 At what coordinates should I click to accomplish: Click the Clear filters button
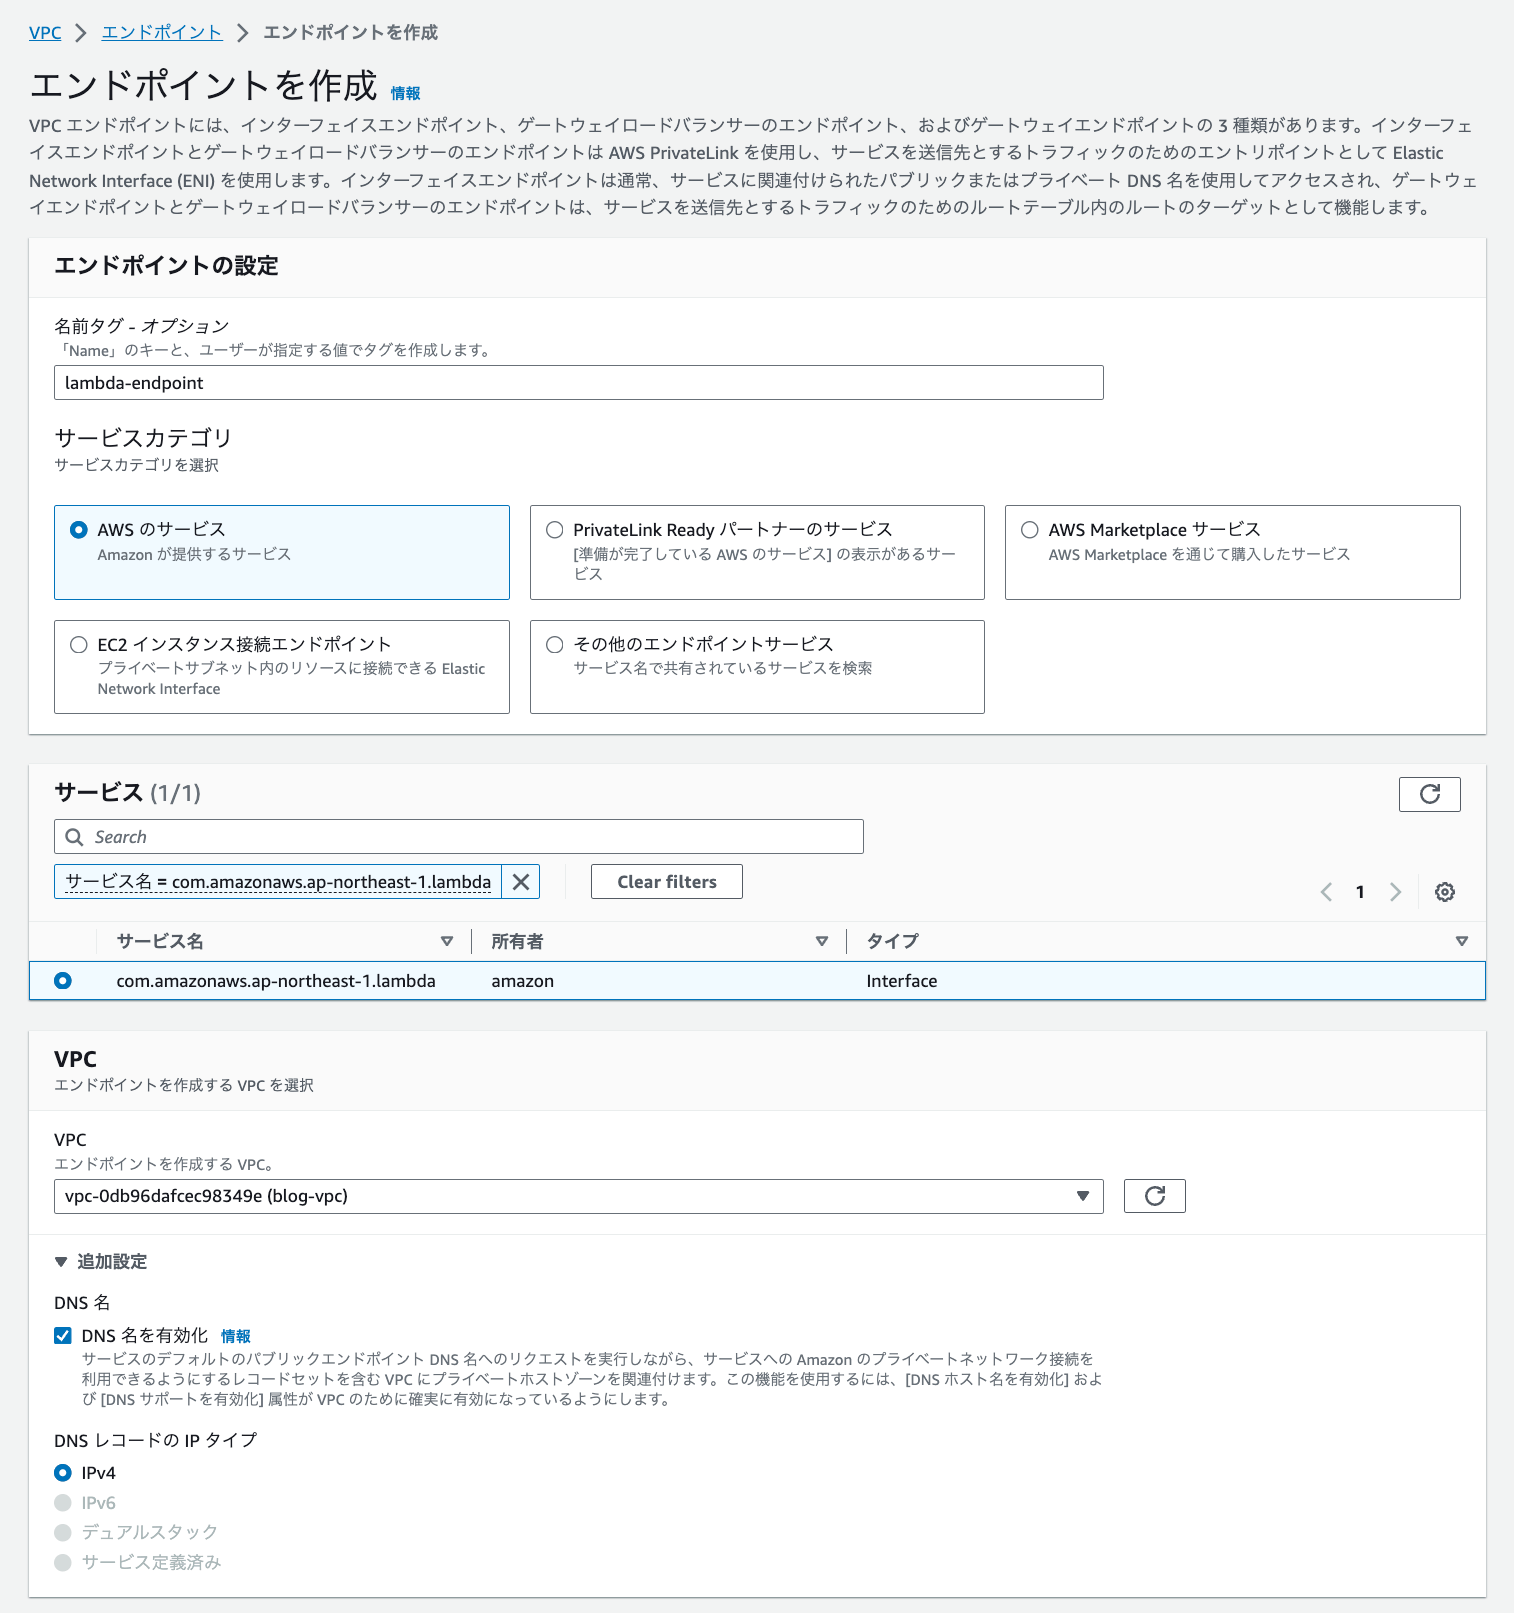click(x=666, y=882)
